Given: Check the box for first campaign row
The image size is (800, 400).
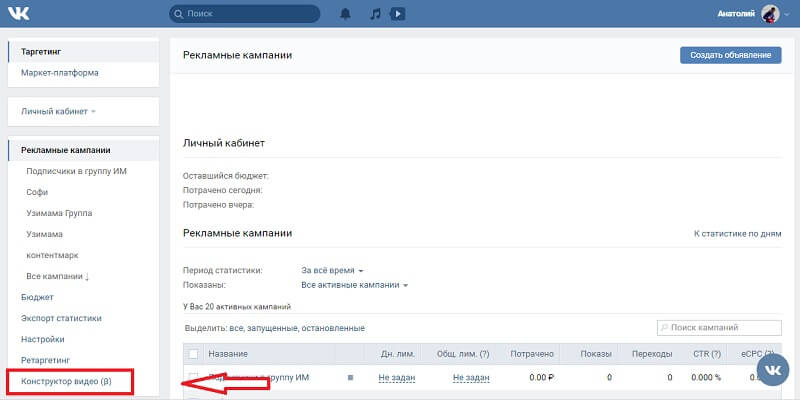Looking at the screenshot, I should click(193, 378).
